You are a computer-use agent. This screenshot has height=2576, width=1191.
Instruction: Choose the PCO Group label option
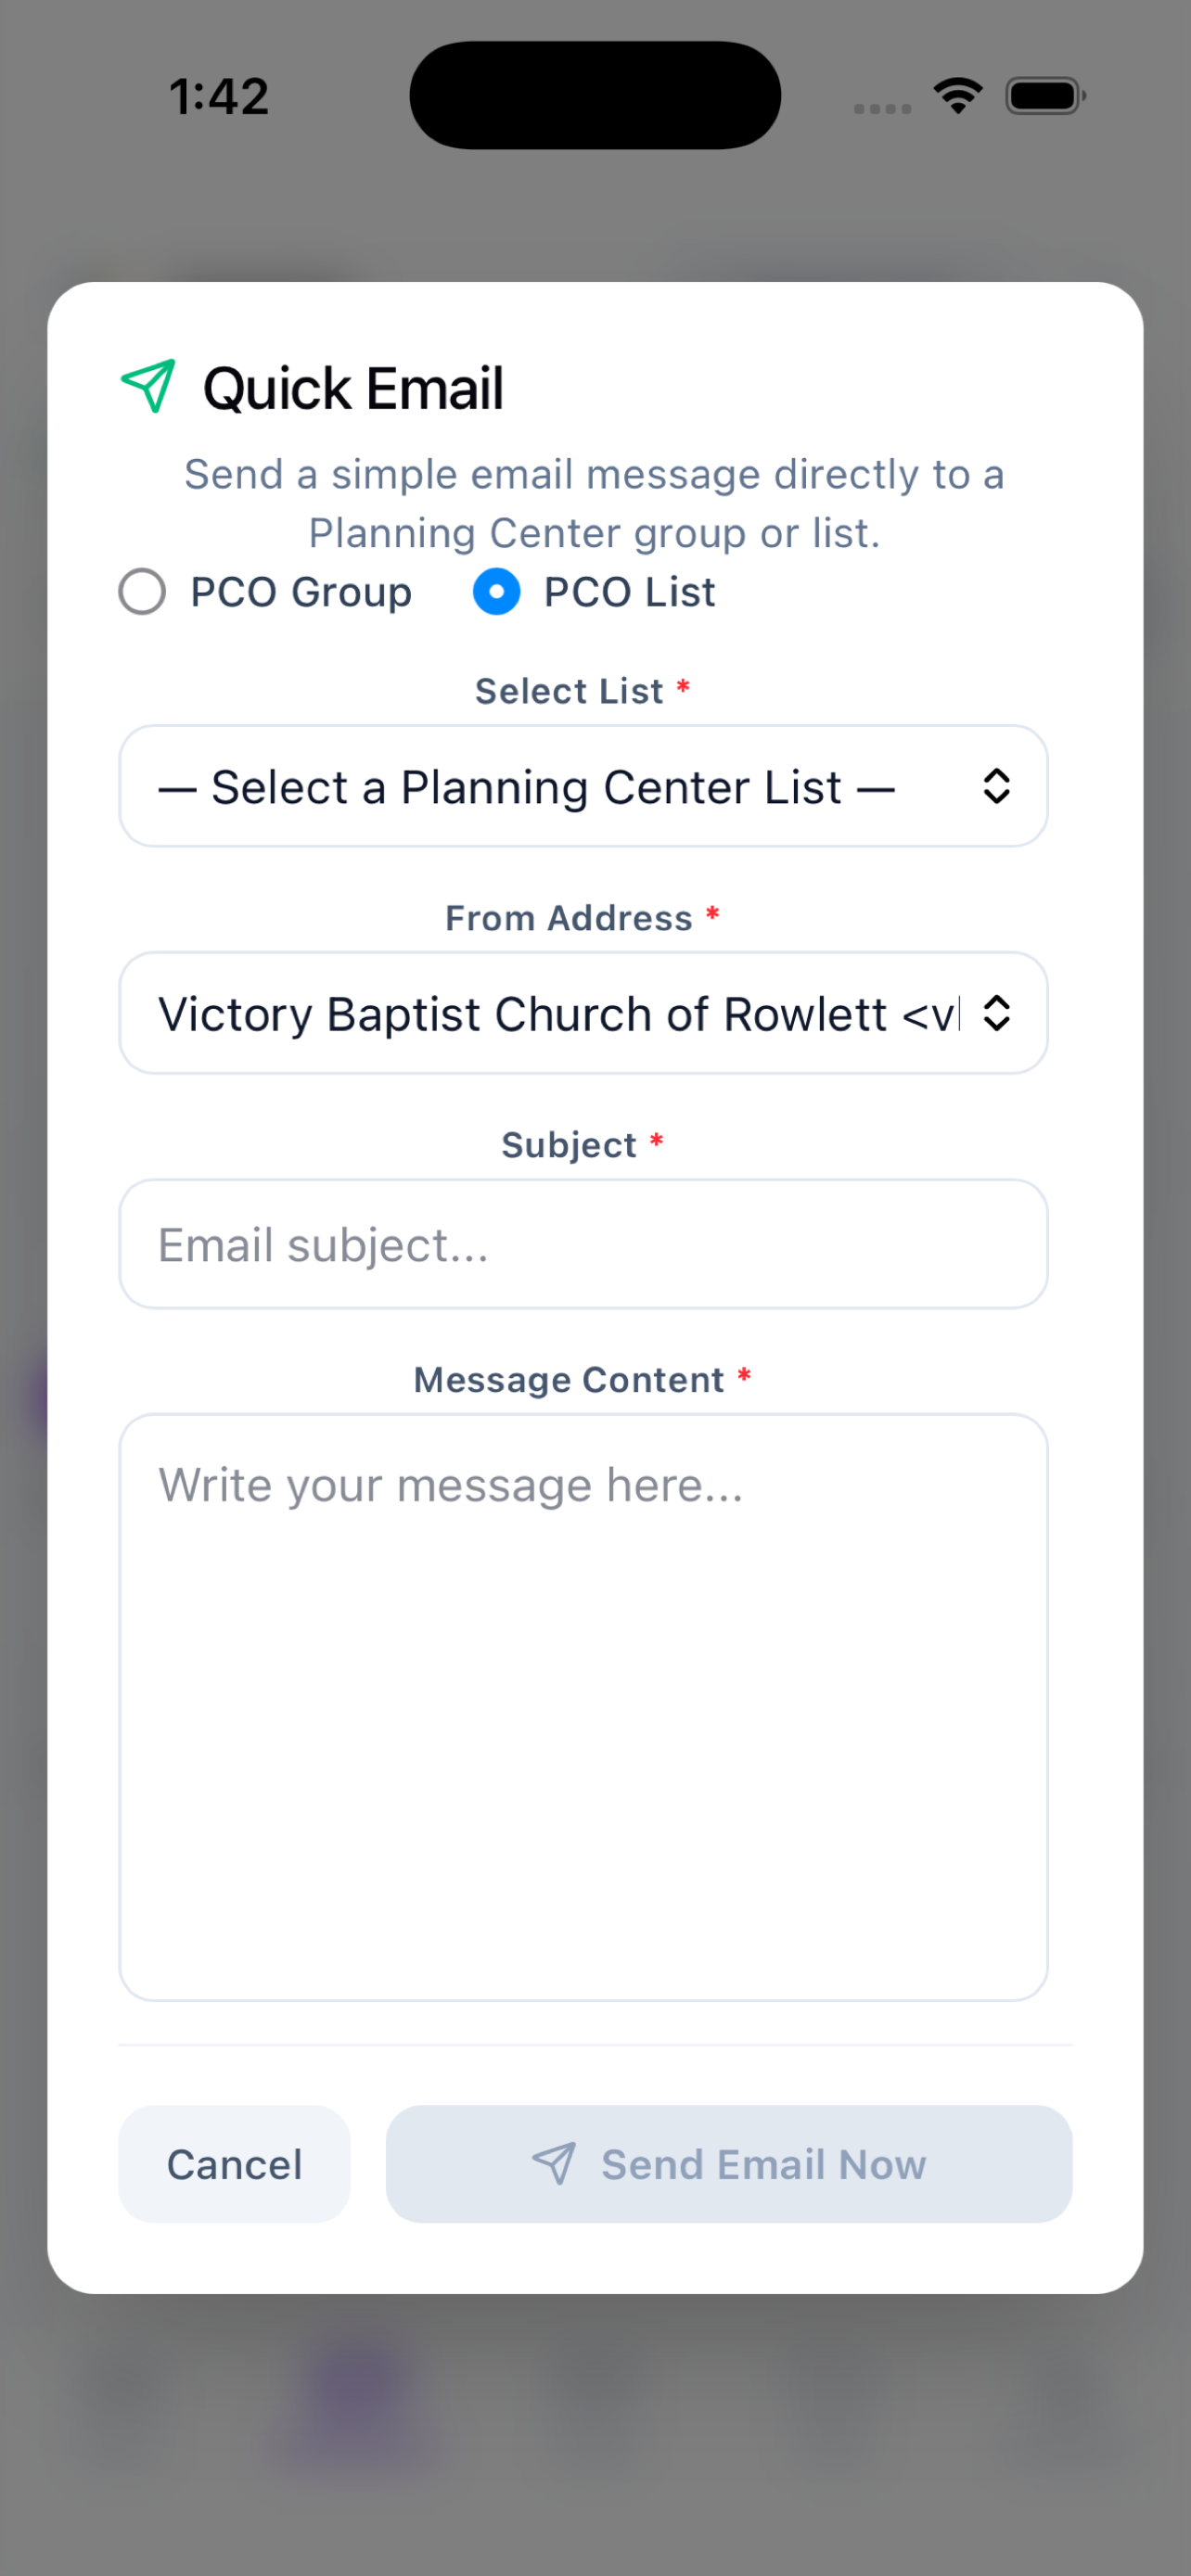click(301, 592)
